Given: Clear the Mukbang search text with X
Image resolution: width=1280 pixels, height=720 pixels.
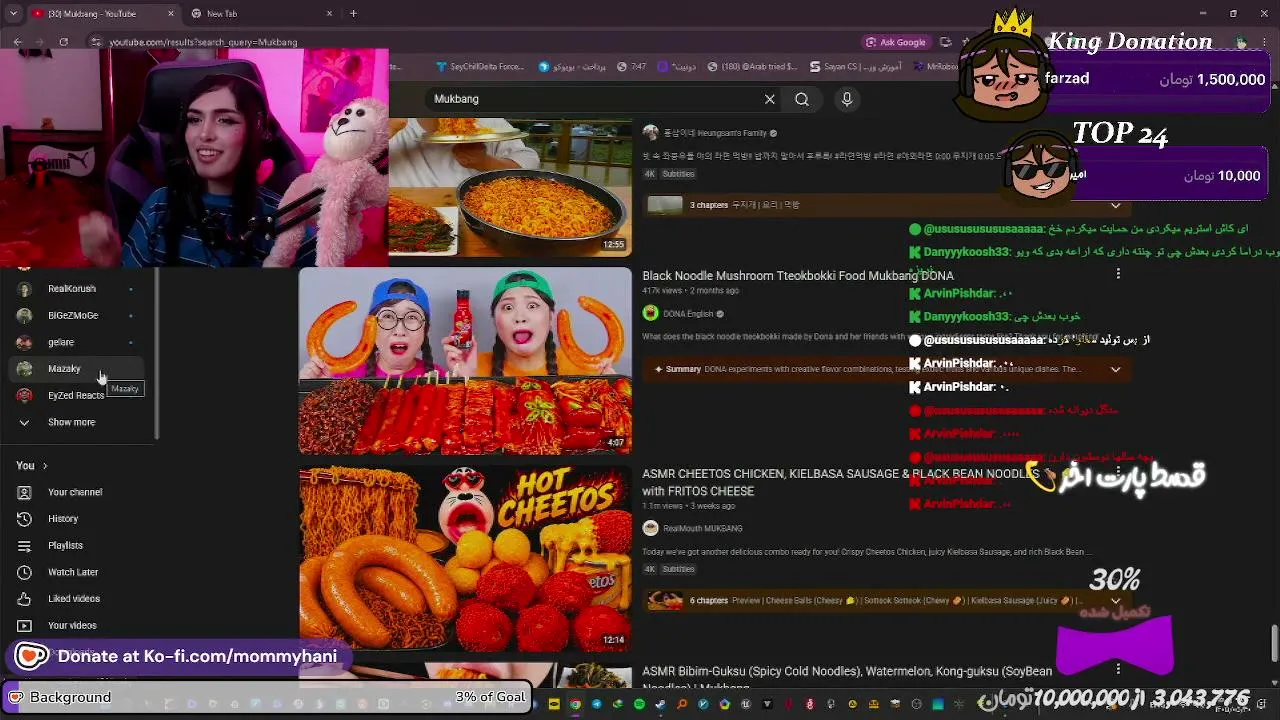Looking at the screenshot, I should click(x=770, y=99).
